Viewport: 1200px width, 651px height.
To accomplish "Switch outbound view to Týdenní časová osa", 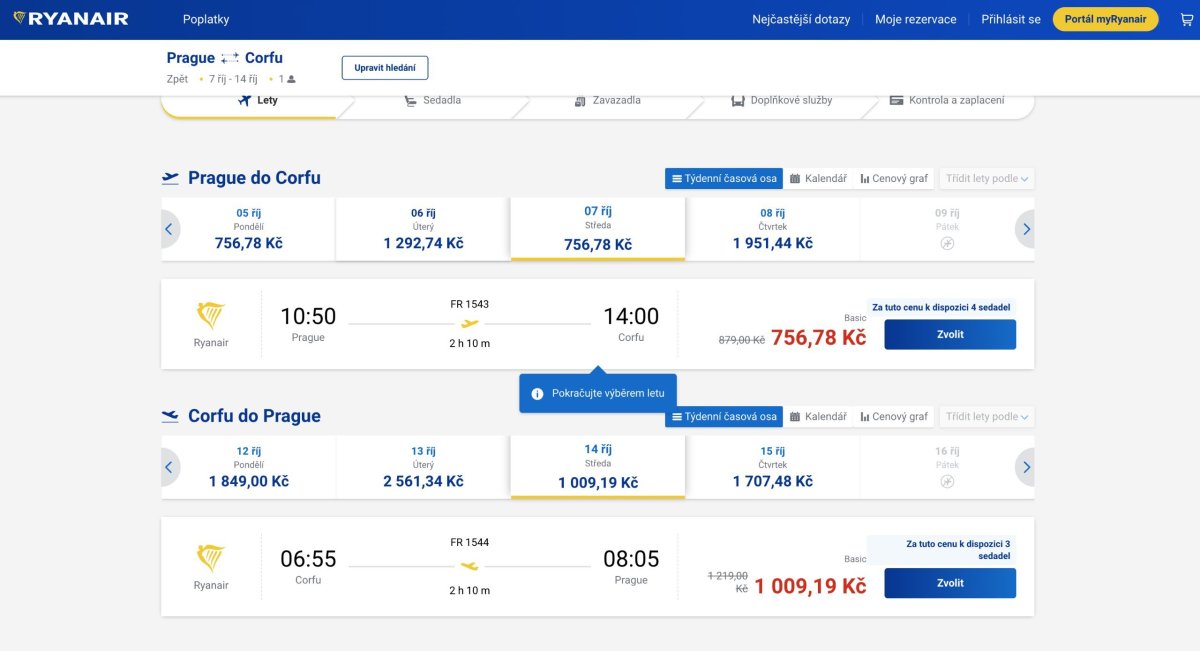I will tap(724, 178).
